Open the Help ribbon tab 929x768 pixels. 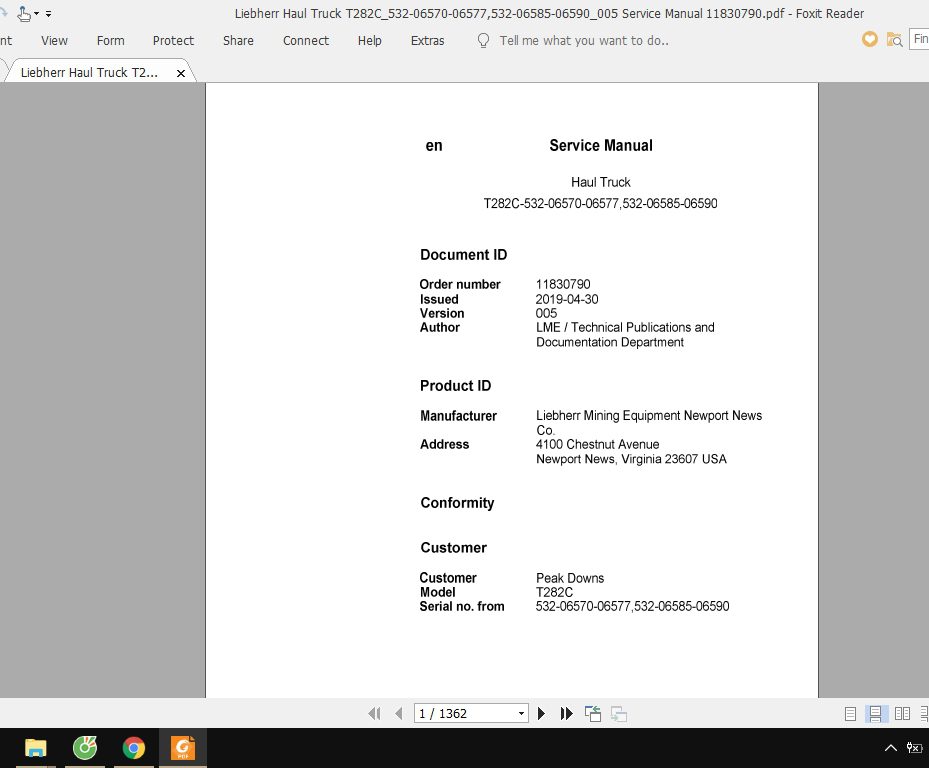click(x=369, y=40)
